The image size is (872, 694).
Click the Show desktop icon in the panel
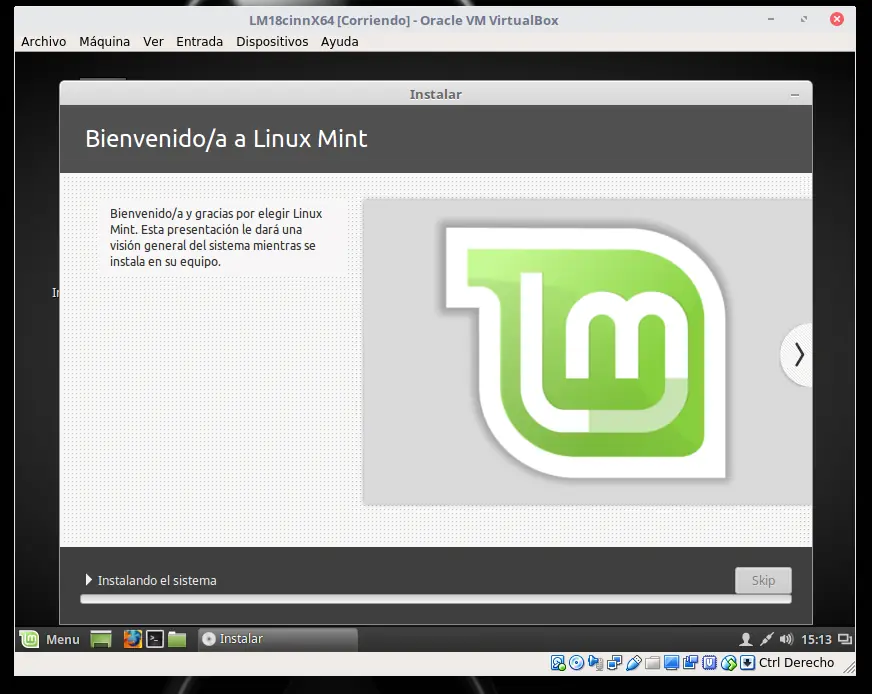pos(101,640)
